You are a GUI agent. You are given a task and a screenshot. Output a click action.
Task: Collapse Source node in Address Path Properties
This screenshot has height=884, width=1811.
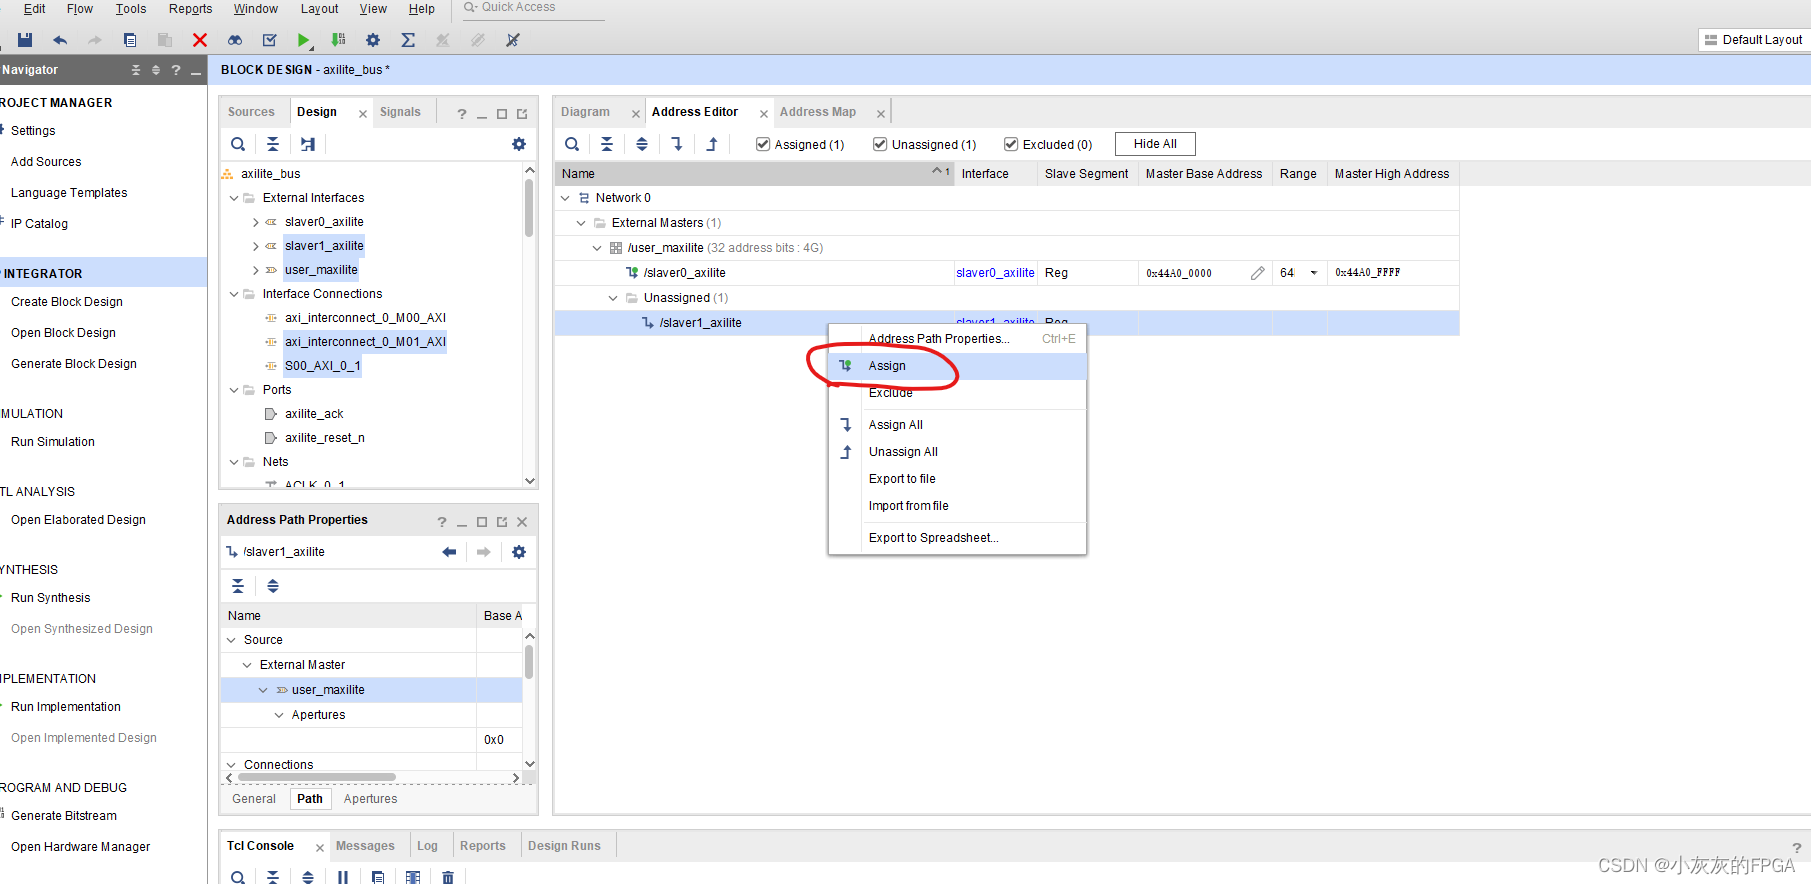coord(231,640)
